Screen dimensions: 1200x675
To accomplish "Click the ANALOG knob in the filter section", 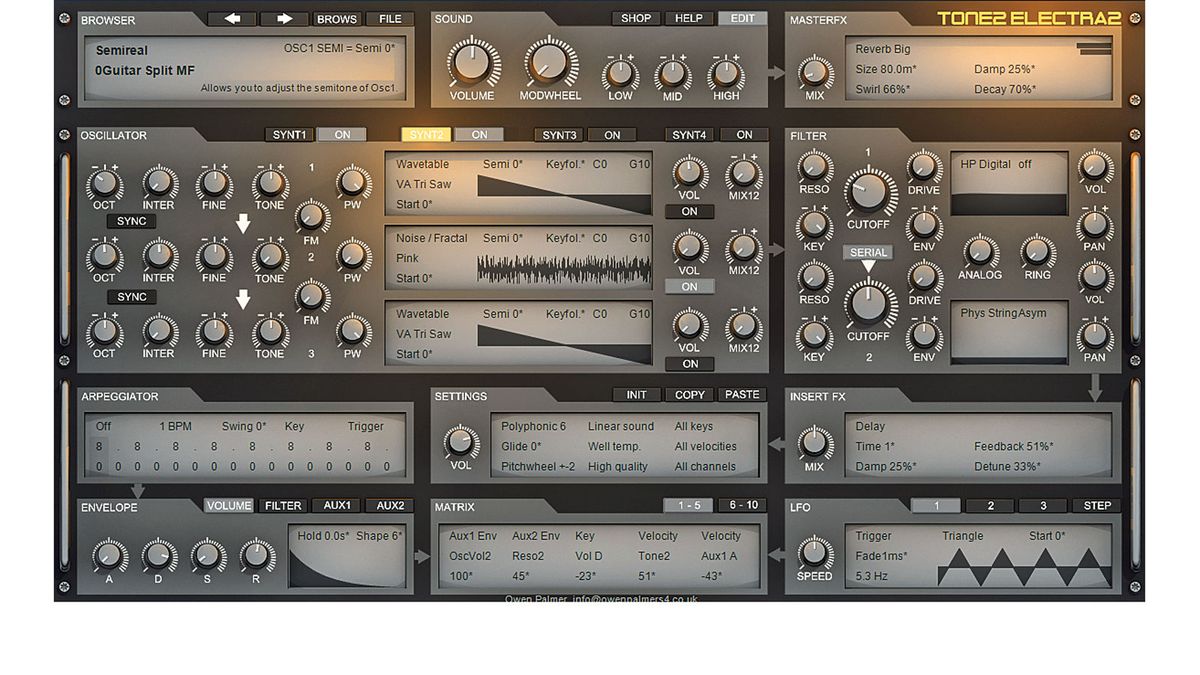I will (980, 250).
